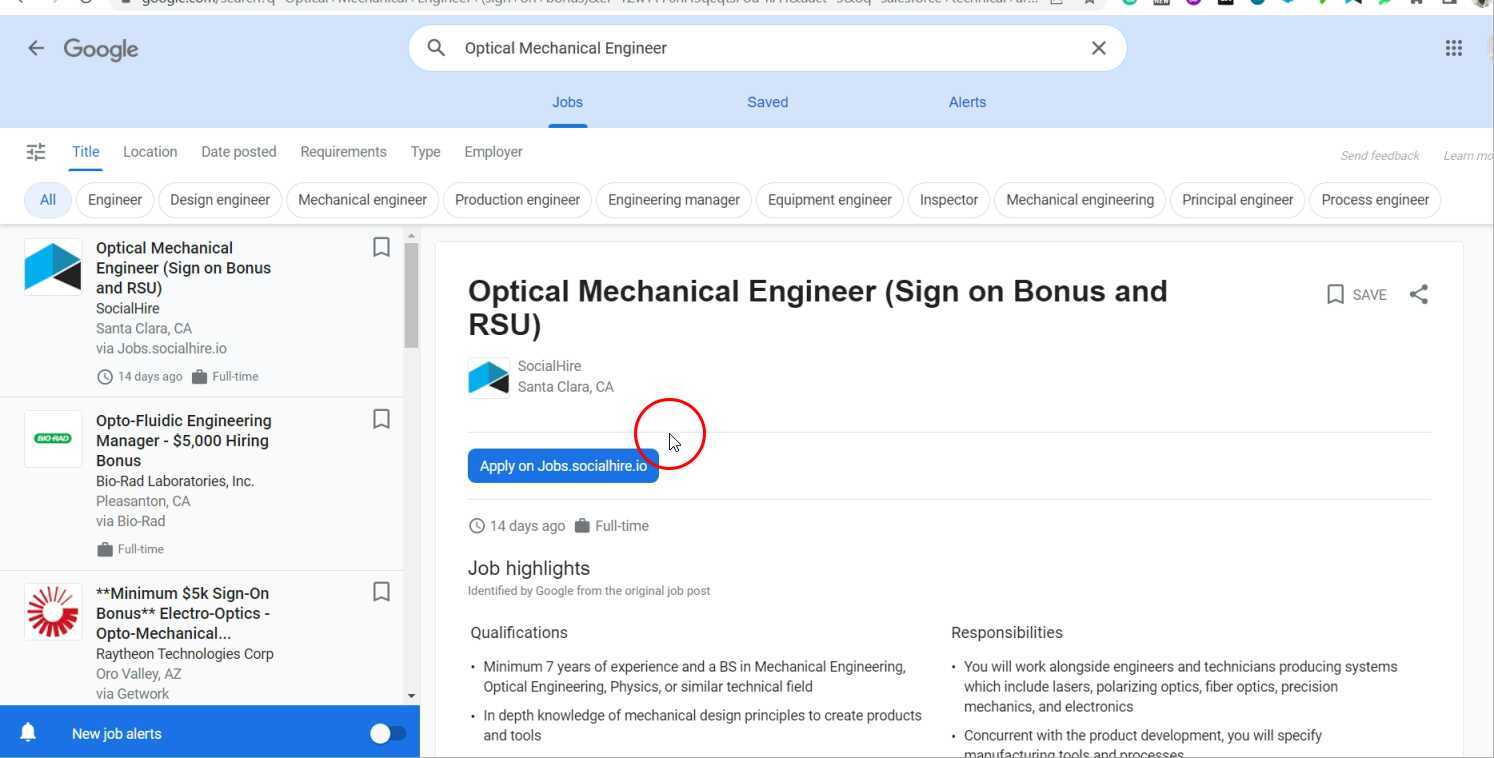Toggle the New job alerts switch
This screenshot has height=758, width=1494.
[388, 733]
